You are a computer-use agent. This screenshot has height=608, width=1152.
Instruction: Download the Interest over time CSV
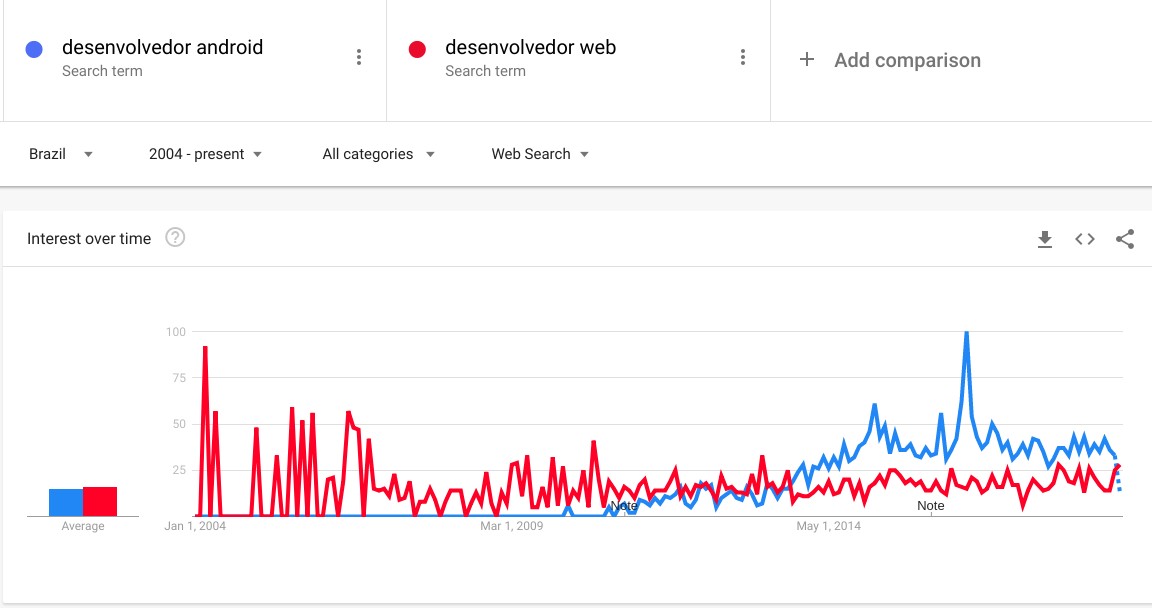coord(1045,239)
